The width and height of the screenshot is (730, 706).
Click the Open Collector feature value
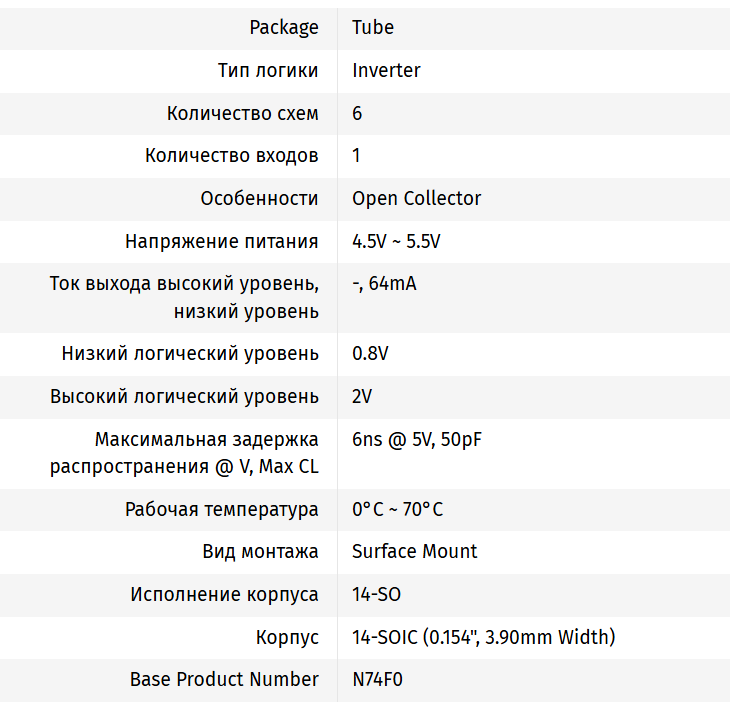(x=416, y=199)
